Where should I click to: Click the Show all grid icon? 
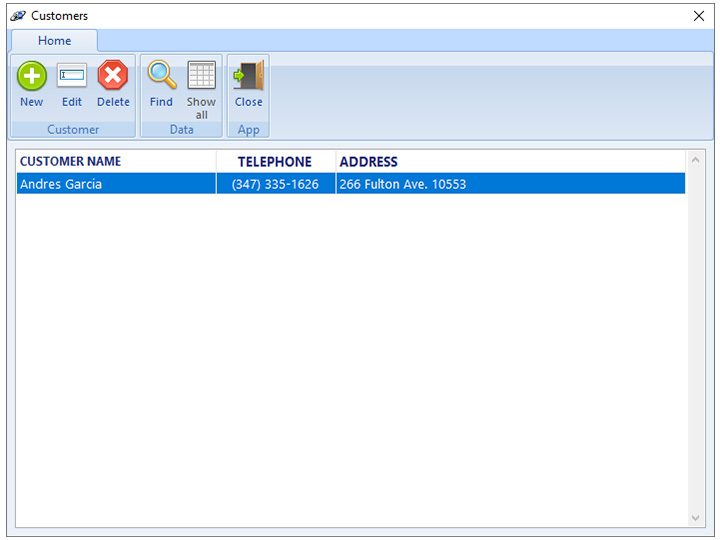pyautogui.click(x=201, y=77)
